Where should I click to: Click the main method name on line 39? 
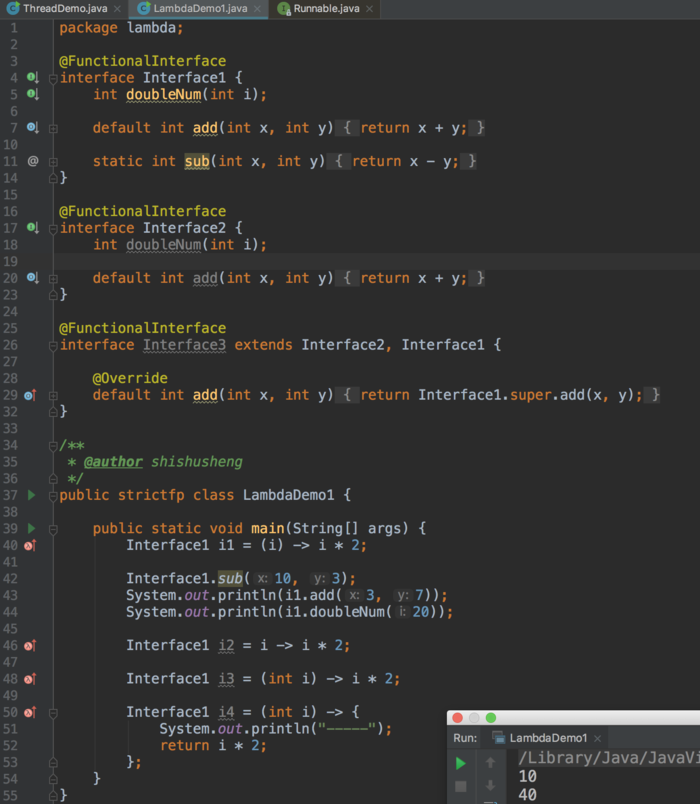(x=268, y=529)
